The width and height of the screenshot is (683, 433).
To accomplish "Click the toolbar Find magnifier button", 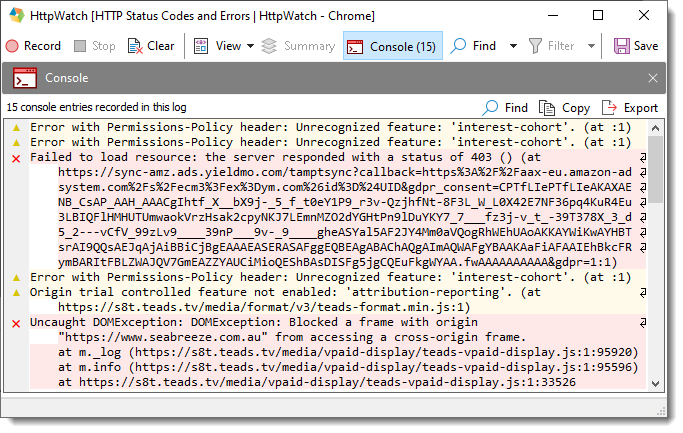I will click(473, 46).
